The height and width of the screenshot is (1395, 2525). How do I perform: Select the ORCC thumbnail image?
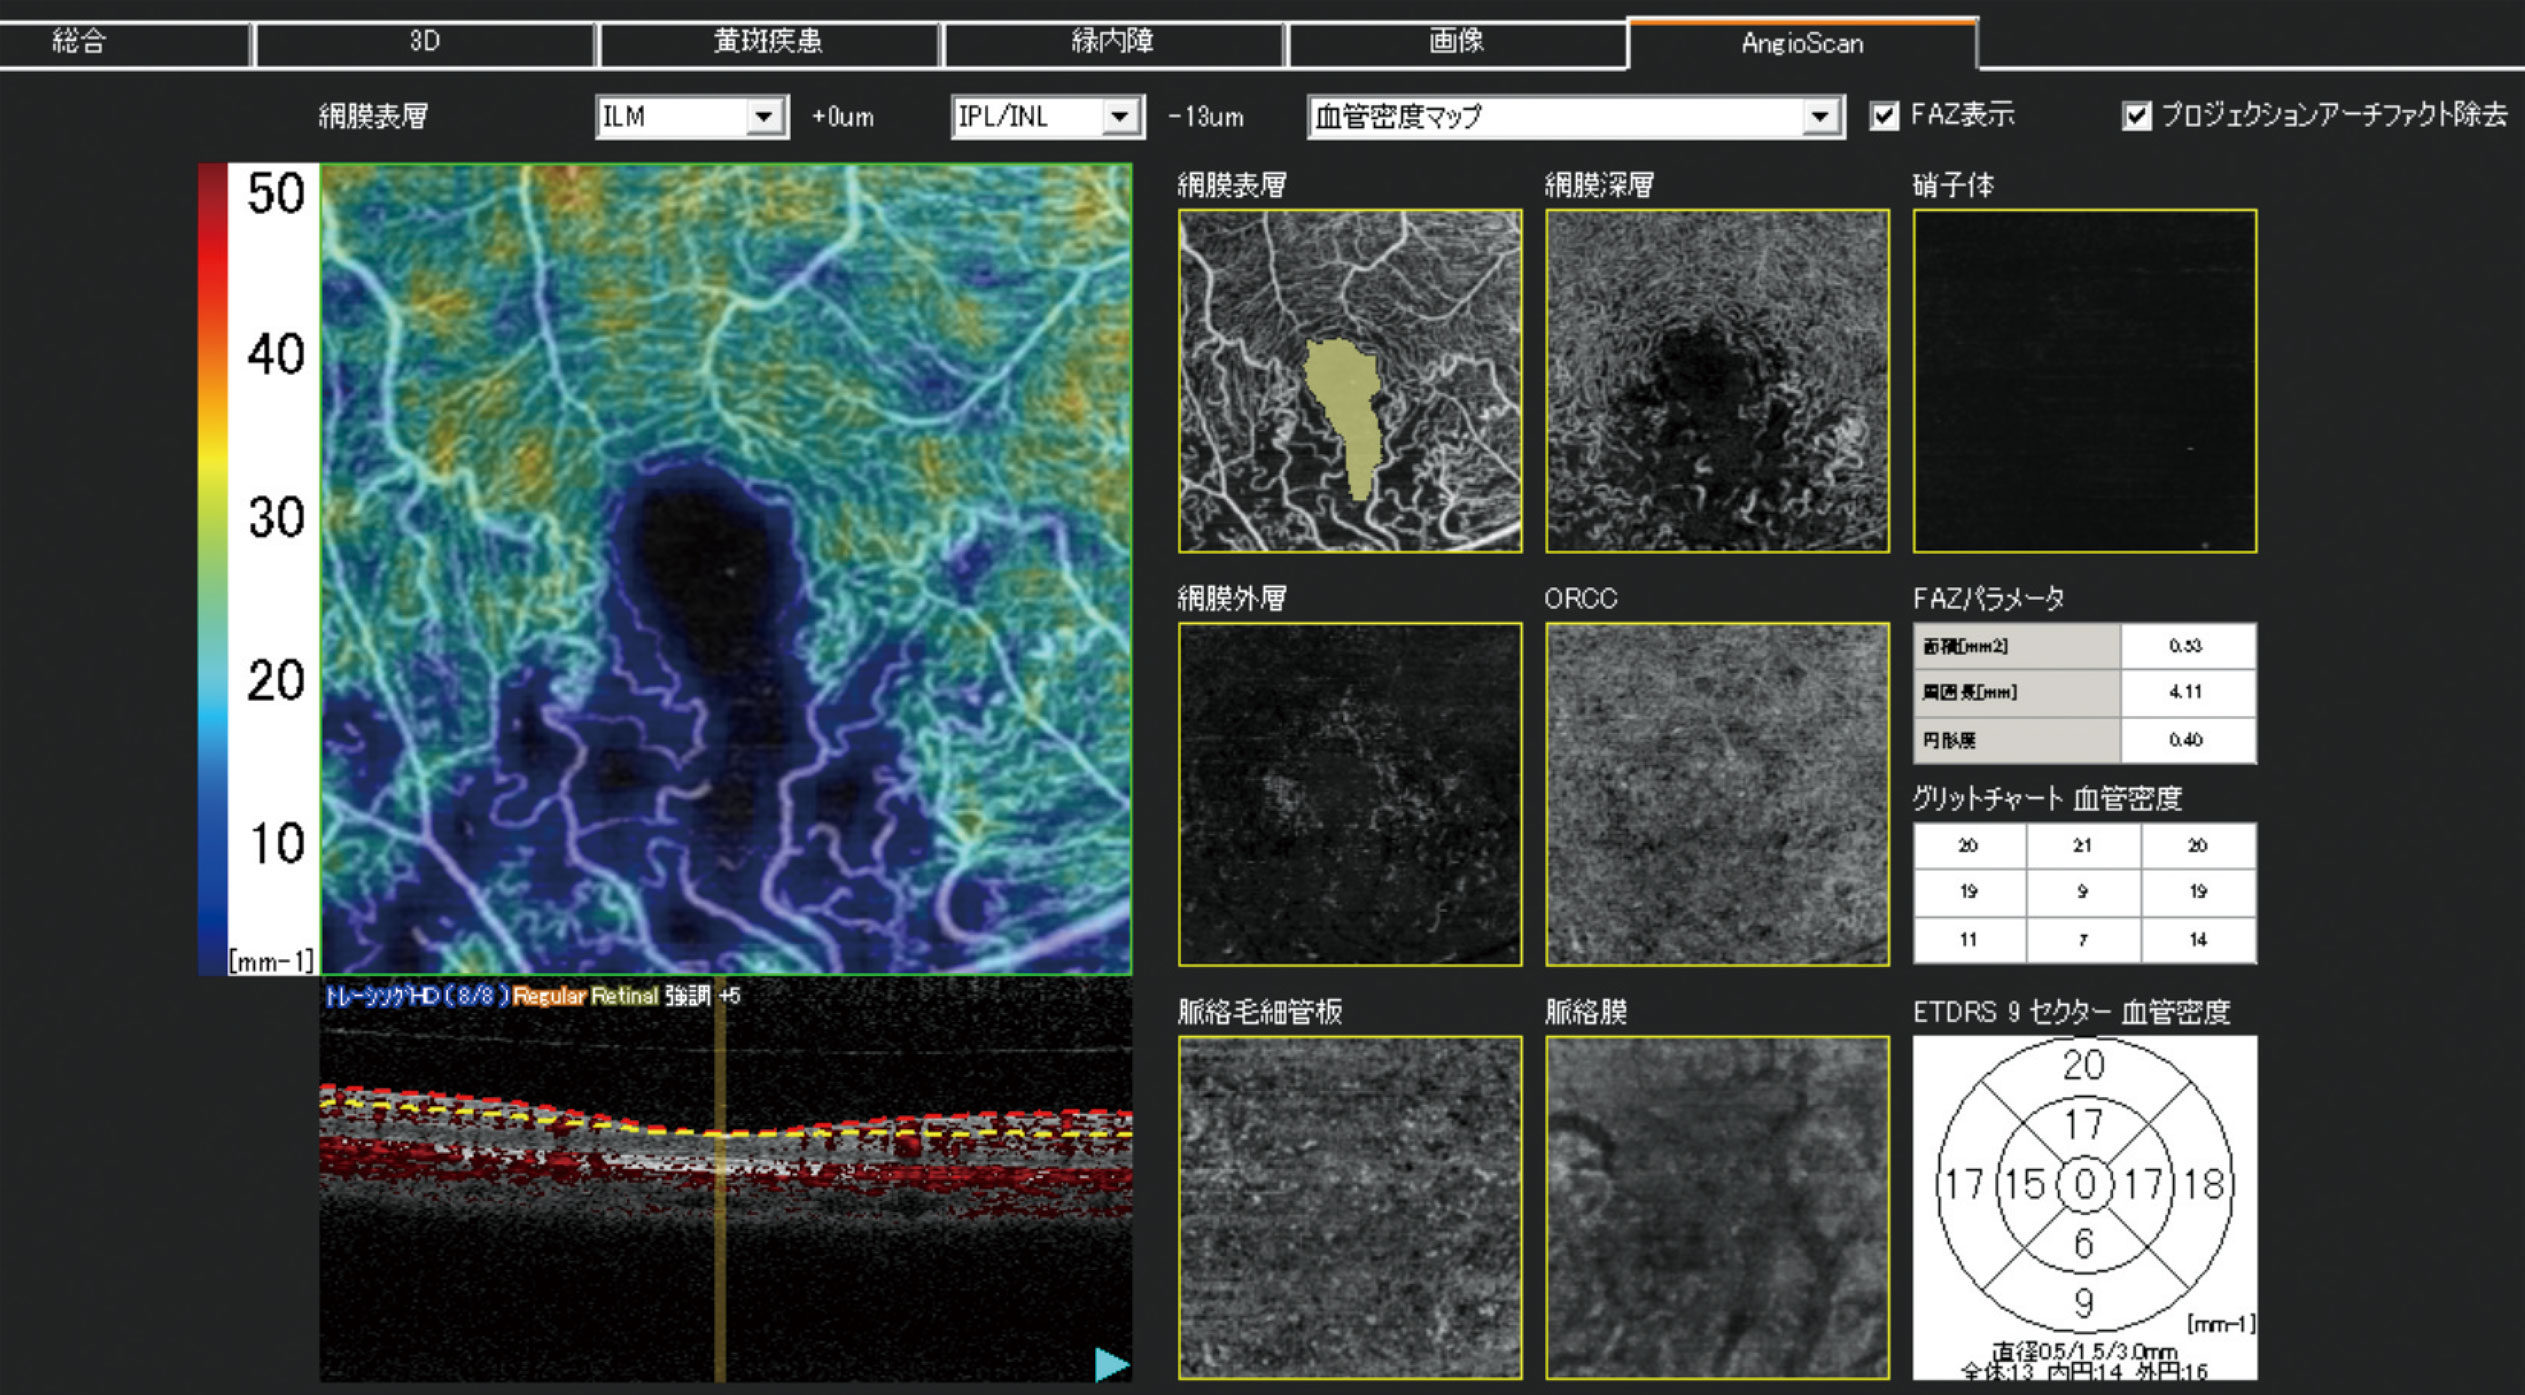coord(1717,794)
